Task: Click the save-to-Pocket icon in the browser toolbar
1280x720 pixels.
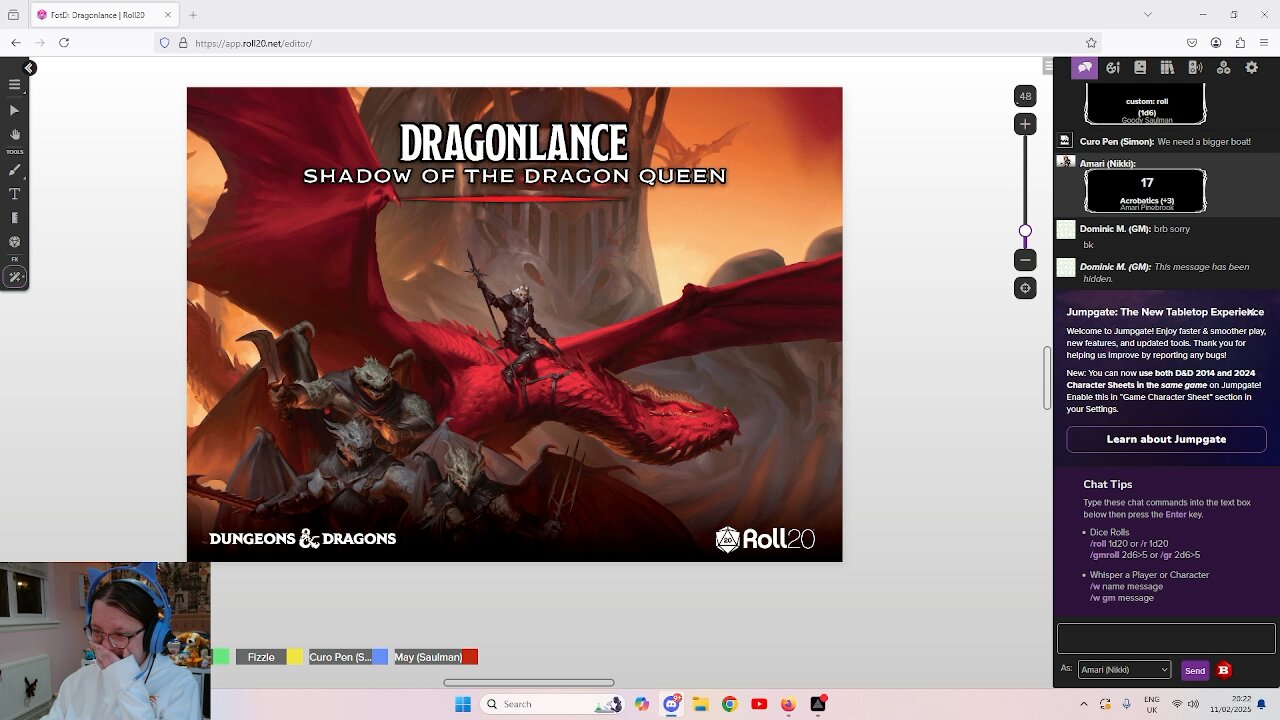Action: (1192, 43)
